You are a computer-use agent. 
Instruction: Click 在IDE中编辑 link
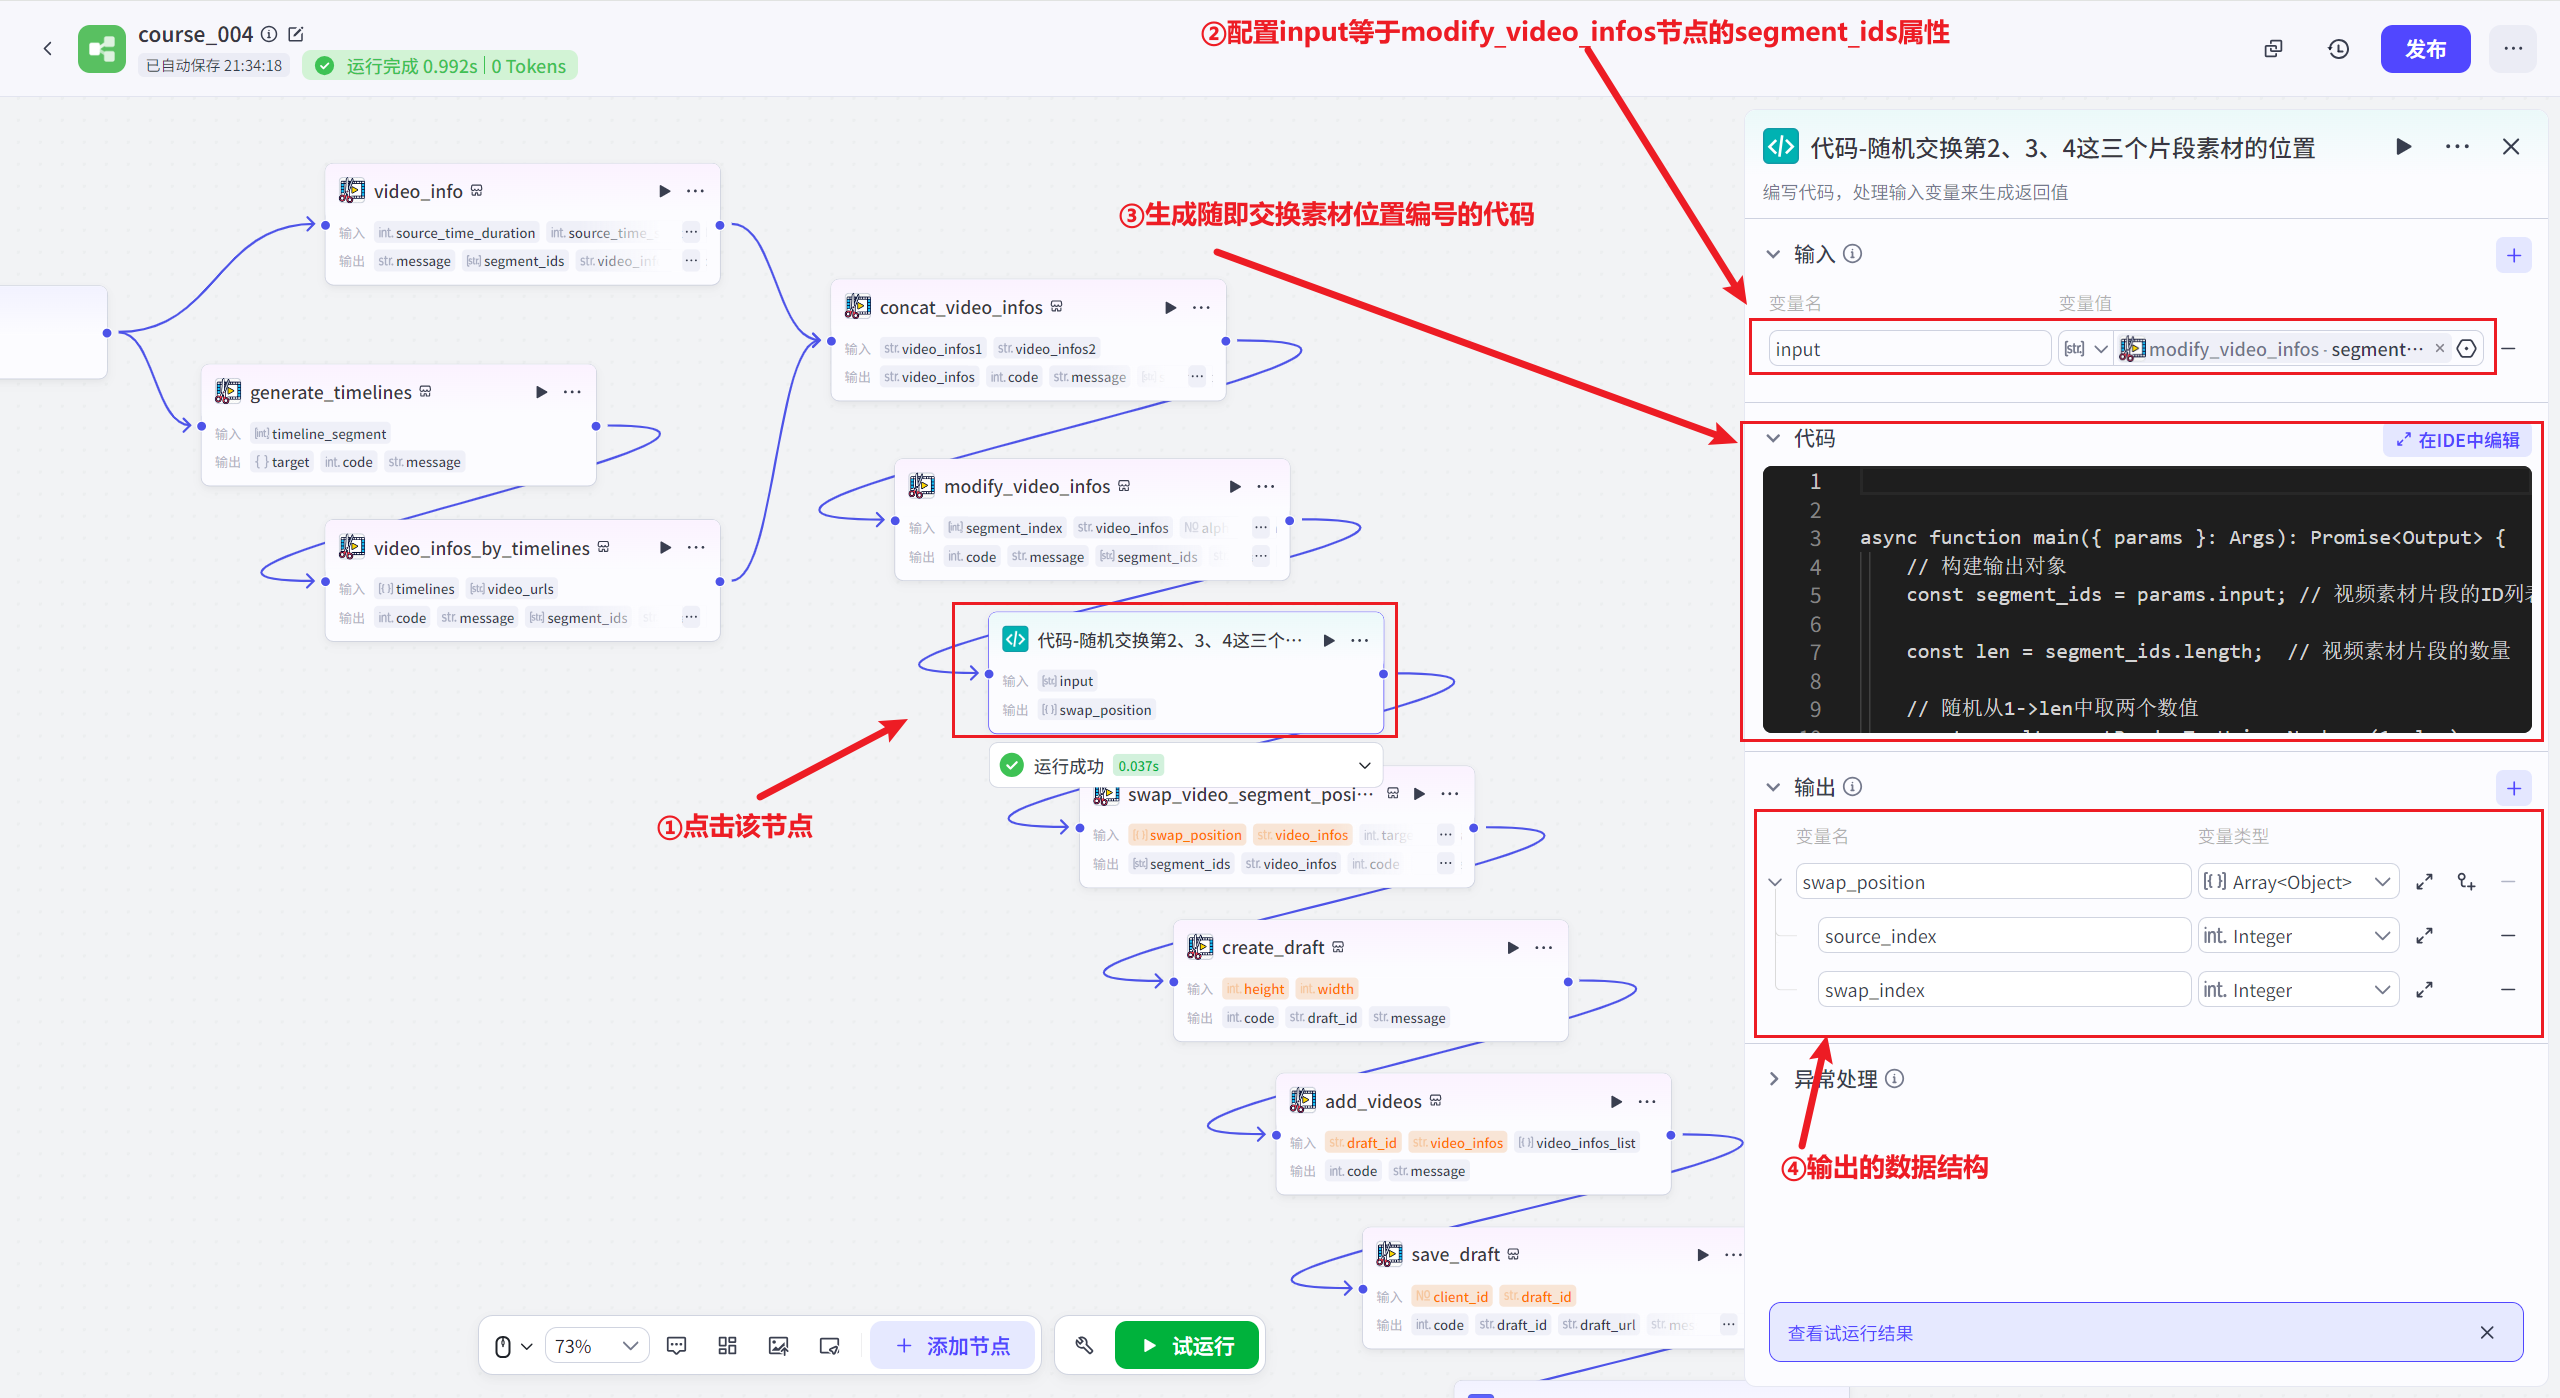pos(2457,440)
